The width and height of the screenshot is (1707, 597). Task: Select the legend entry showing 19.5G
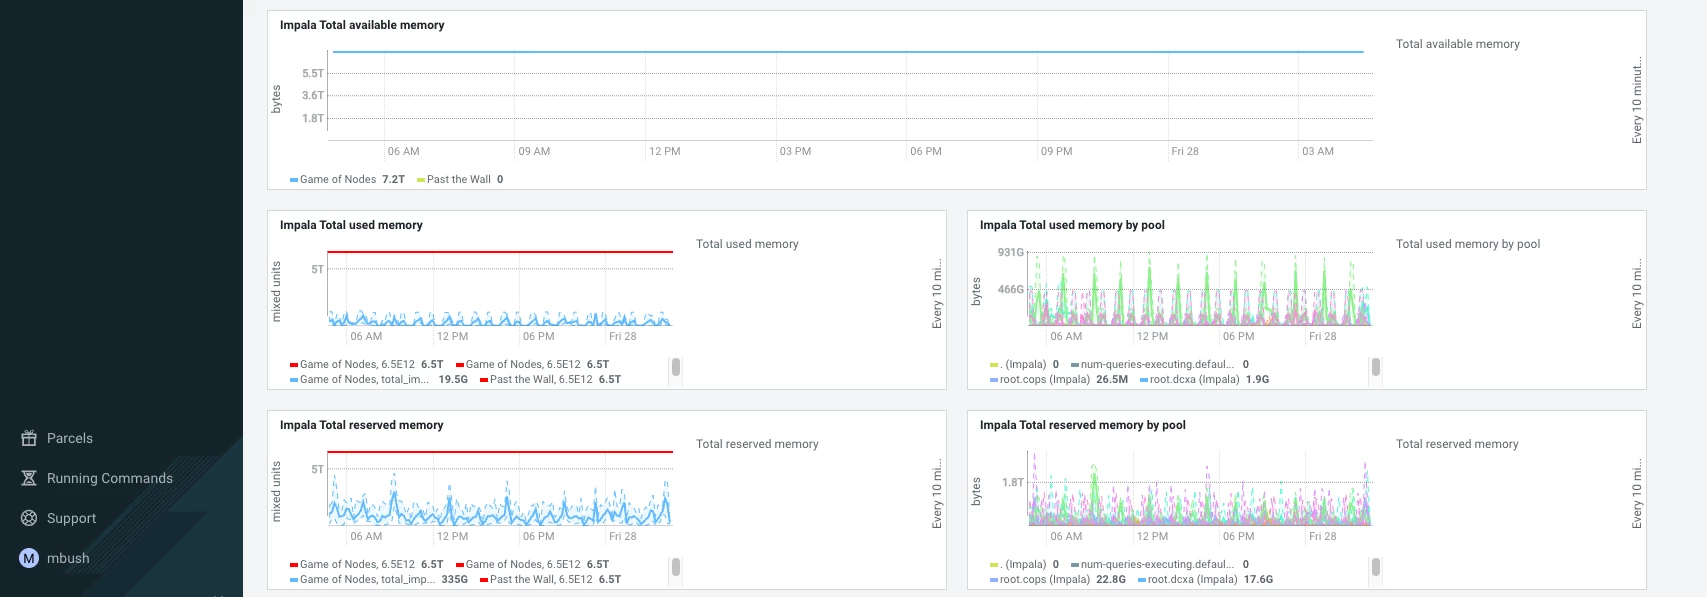(x=379, y=380)
